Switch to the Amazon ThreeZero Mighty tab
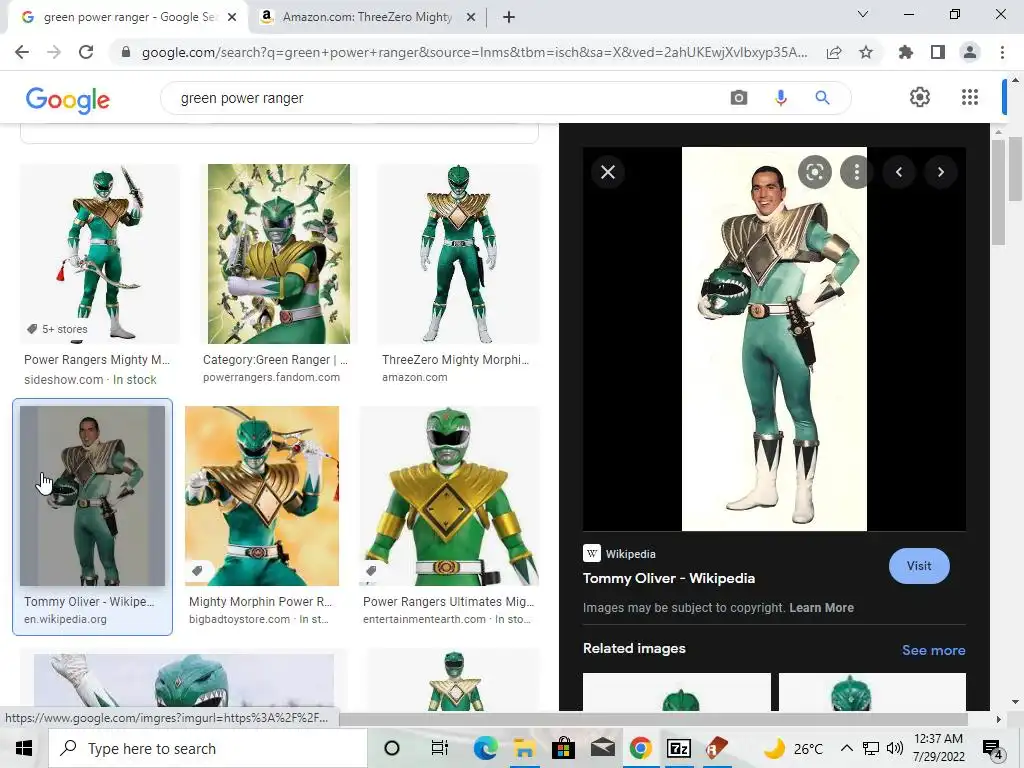 point(366,18)
